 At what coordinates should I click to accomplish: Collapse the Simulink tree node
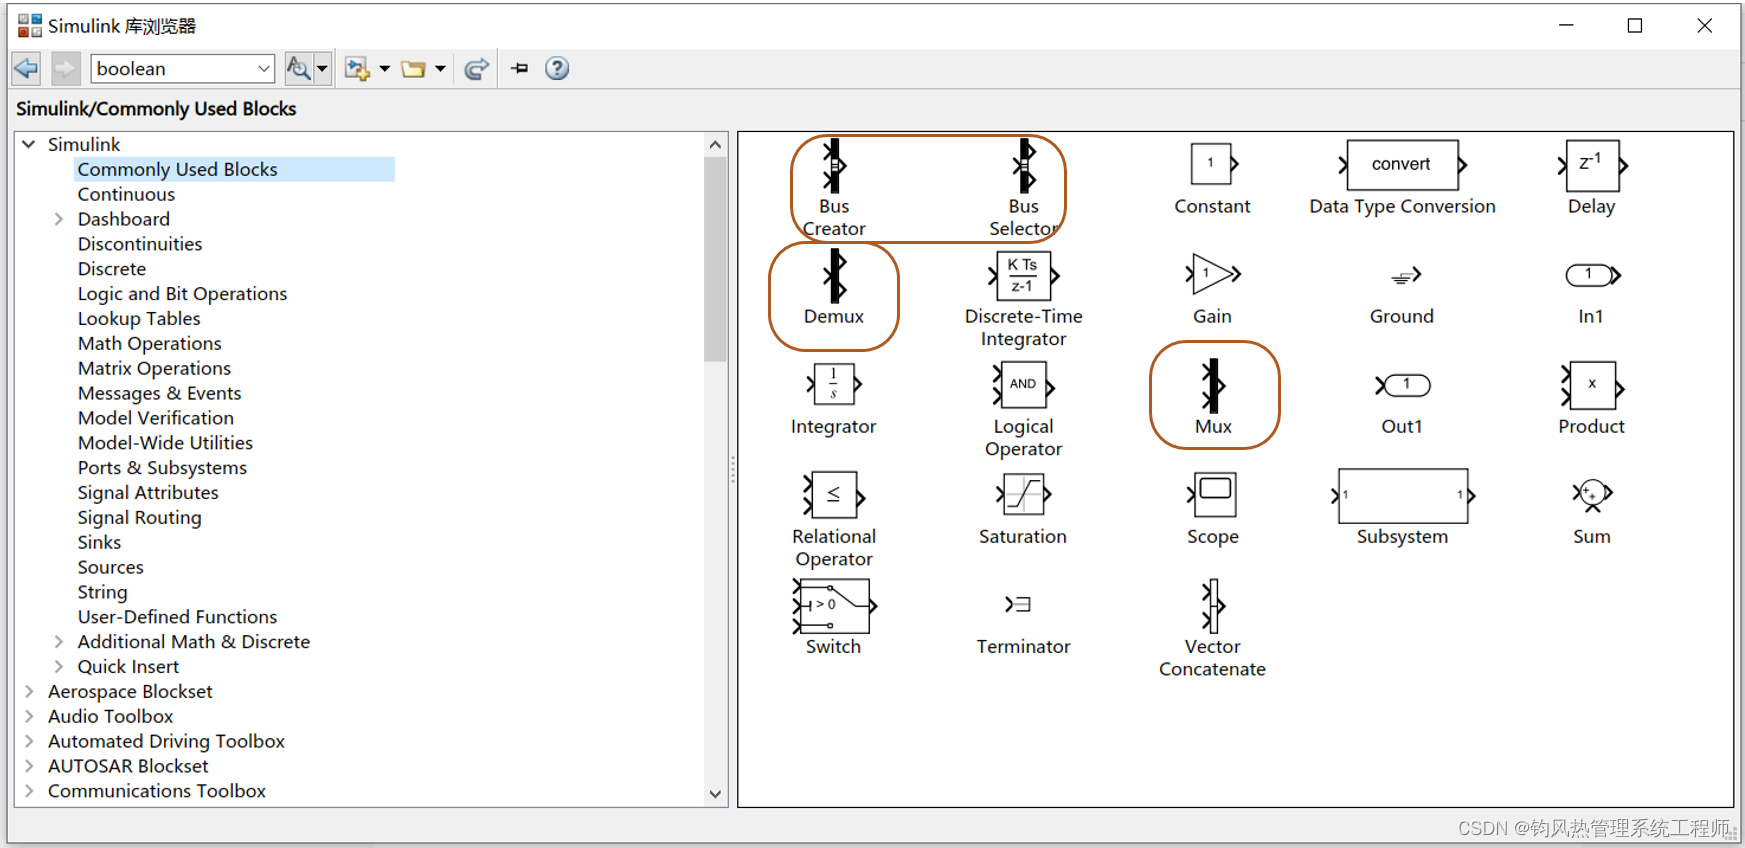(x=29, y=144)
